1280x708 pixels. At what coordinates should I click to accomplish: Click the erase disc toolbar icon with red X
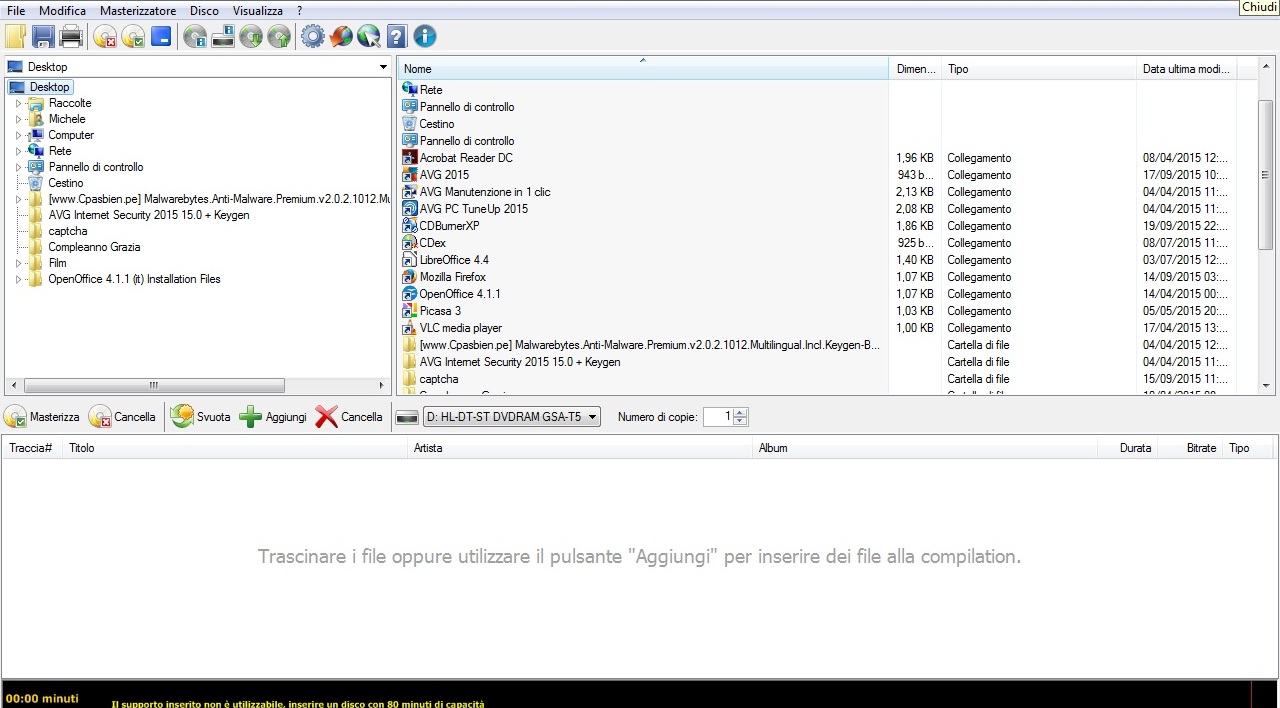pyautogui.click(x=105, y=37)
